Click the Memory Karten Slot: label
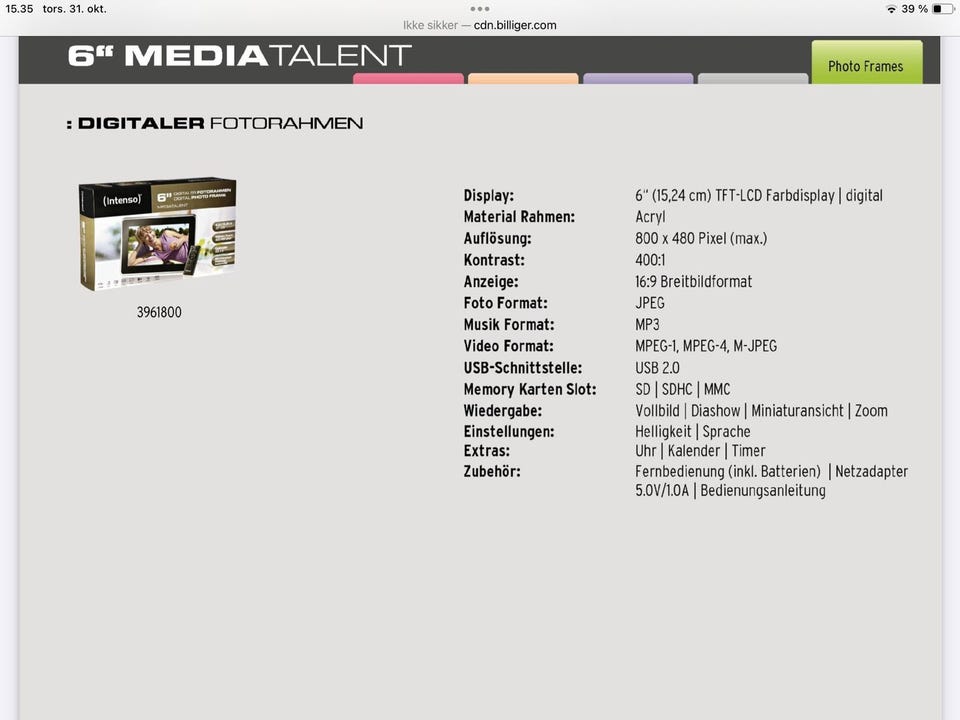 click(530, 389)
